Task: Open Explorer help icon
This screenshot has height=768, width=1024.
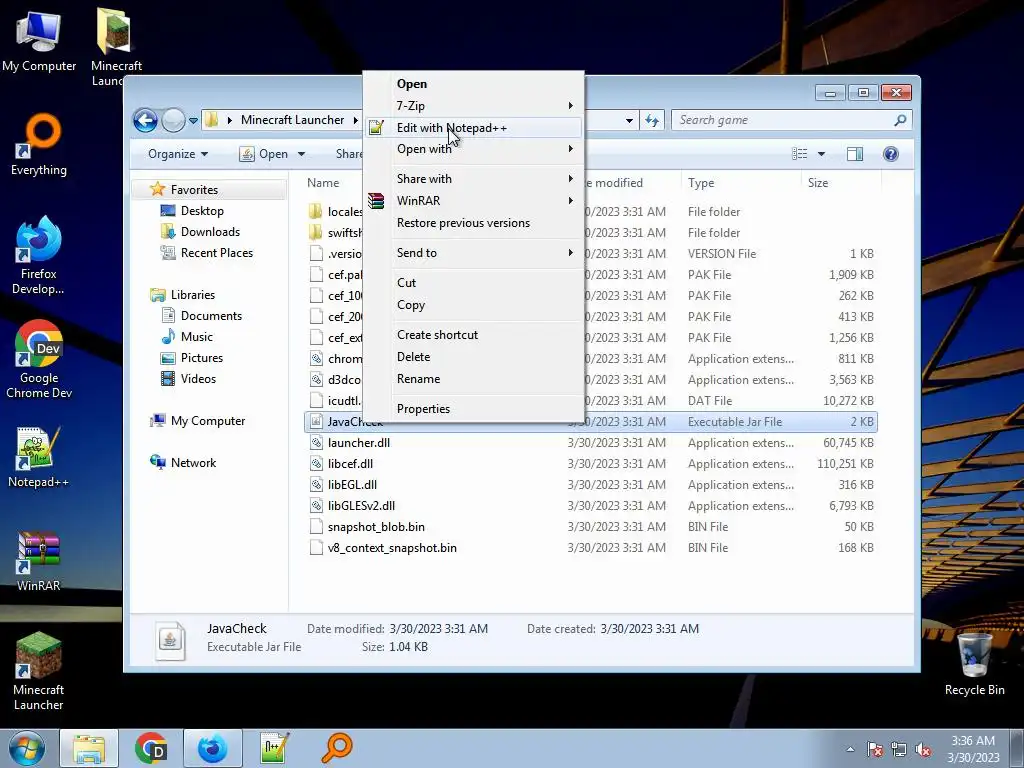Action: (x=891, y=154)
